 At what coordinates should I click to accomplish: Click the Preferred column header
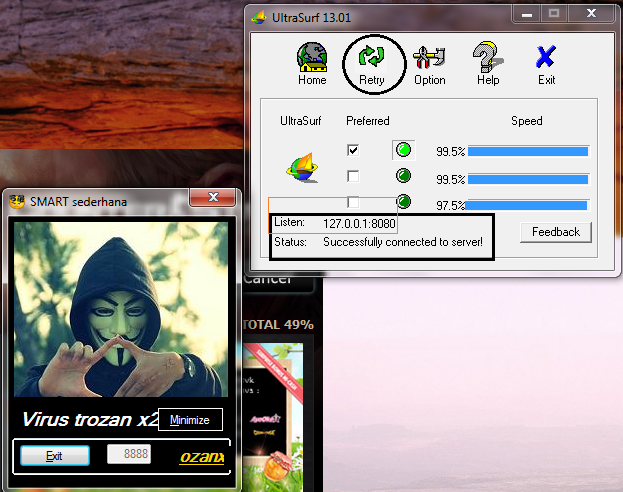point(368,121)
